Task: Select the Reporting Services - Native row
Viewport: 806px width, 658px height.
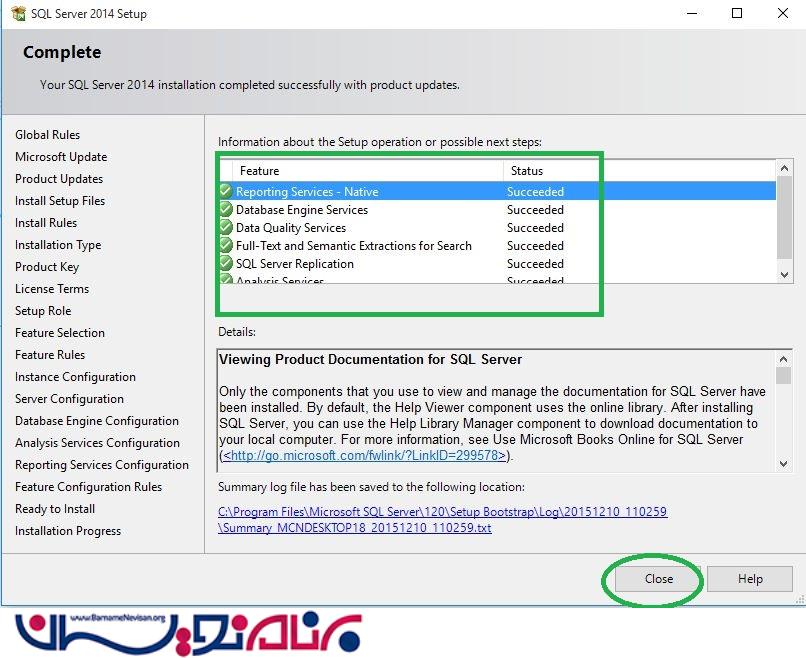Action: [498, 191]
